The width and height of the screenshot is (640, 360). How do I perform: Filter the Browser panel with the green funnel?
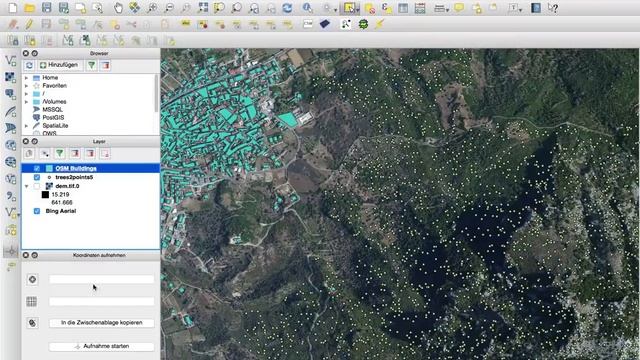point(92,65)
